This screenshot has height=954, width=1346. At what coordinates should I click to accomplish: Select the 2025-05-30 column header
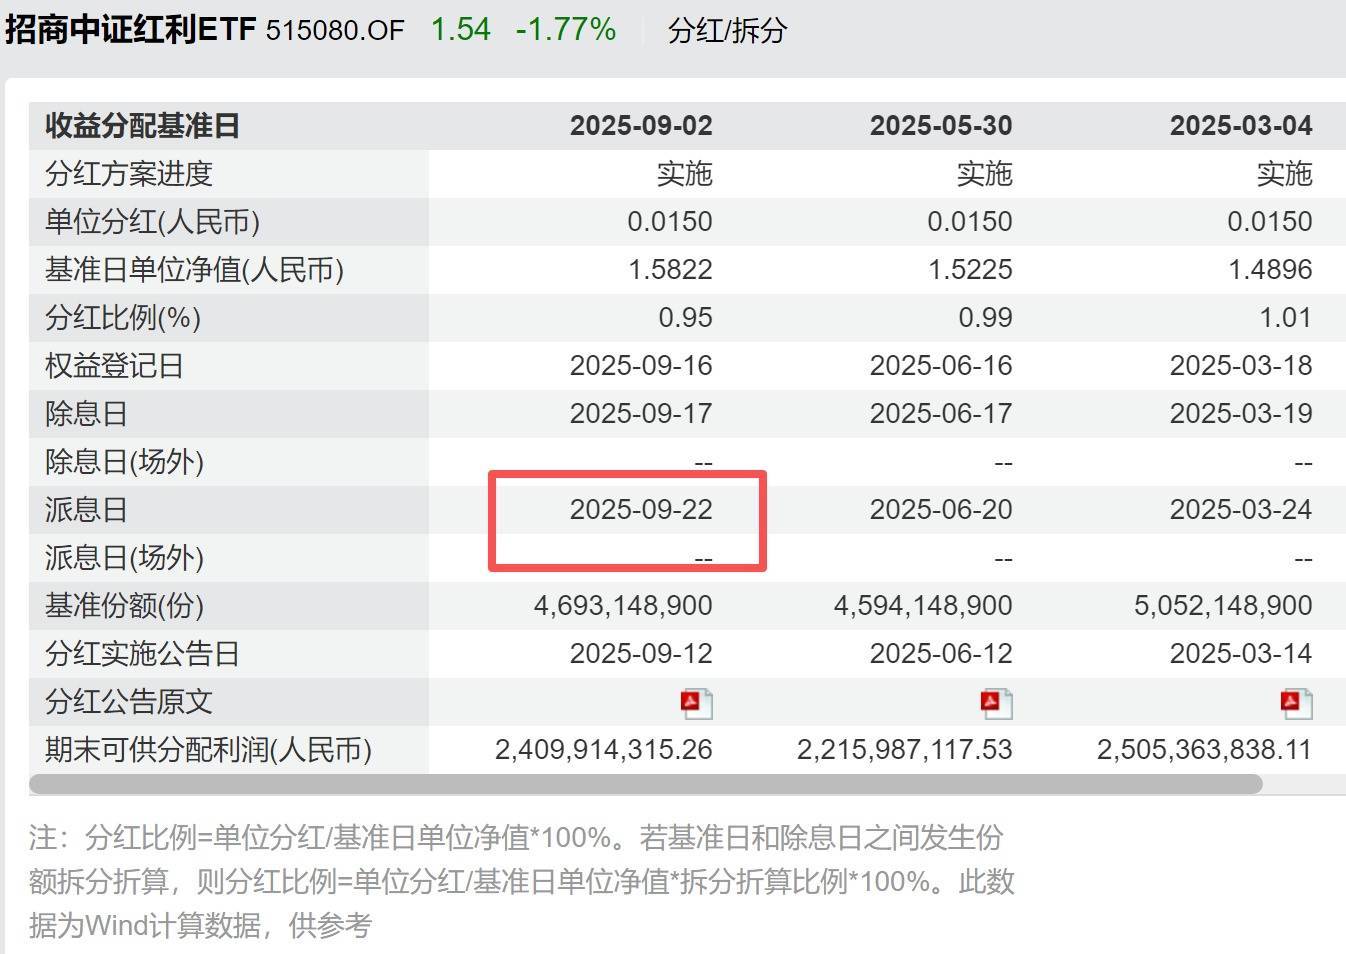coord(941,126)
